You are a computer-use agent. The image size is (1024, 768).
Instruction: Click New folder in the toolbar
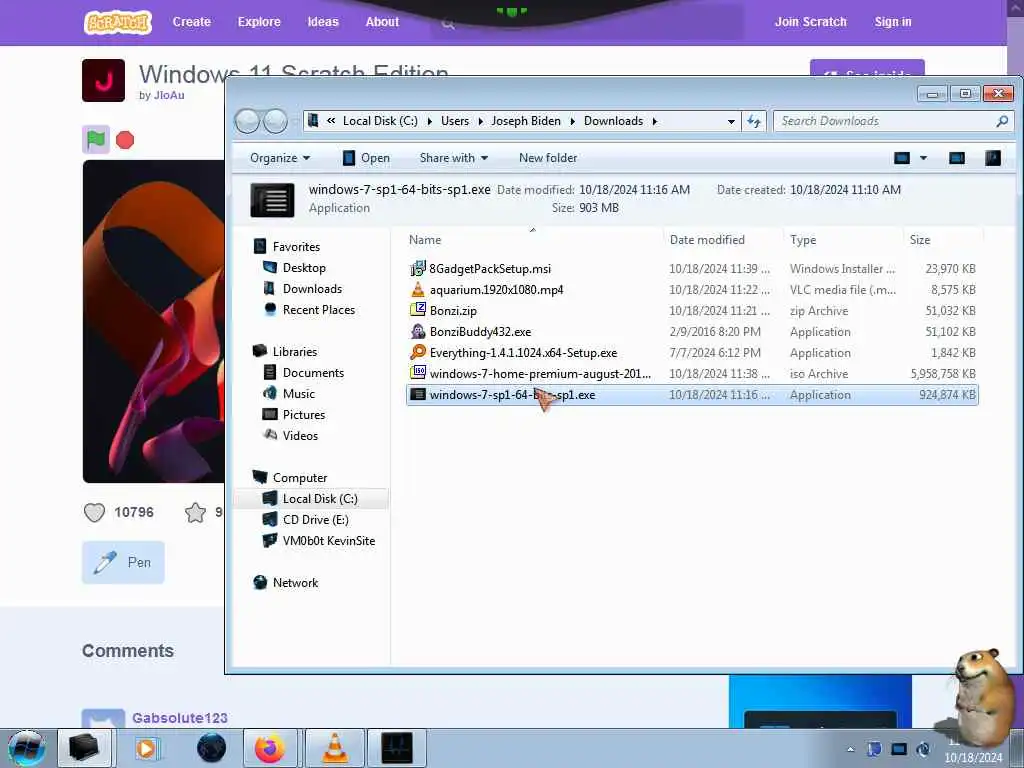pyautogui.click(x=548, y=158)
